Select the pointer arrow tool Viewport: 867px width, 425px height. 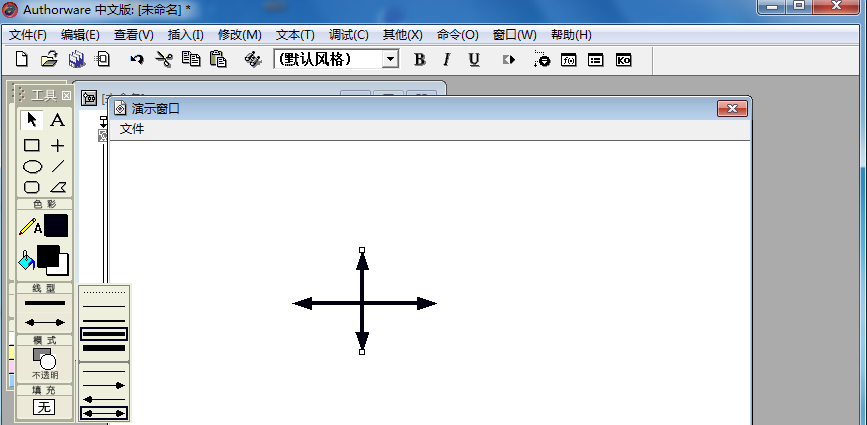(32, 120)
